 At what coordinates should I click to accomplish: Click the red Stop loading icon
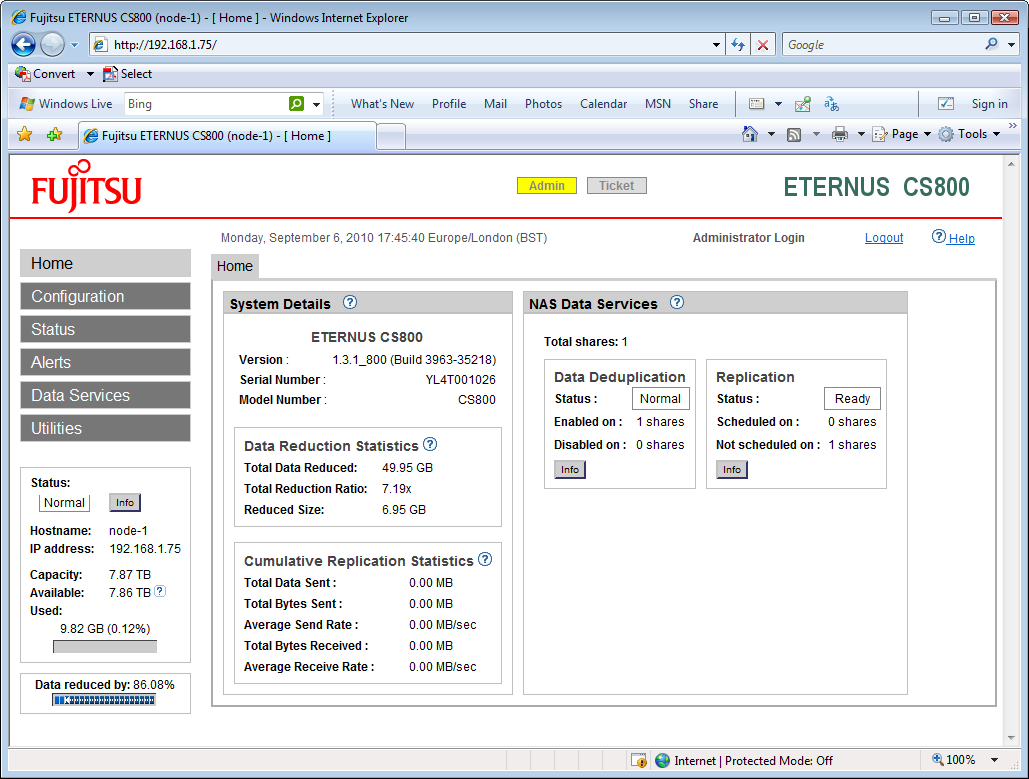(763, 45)
